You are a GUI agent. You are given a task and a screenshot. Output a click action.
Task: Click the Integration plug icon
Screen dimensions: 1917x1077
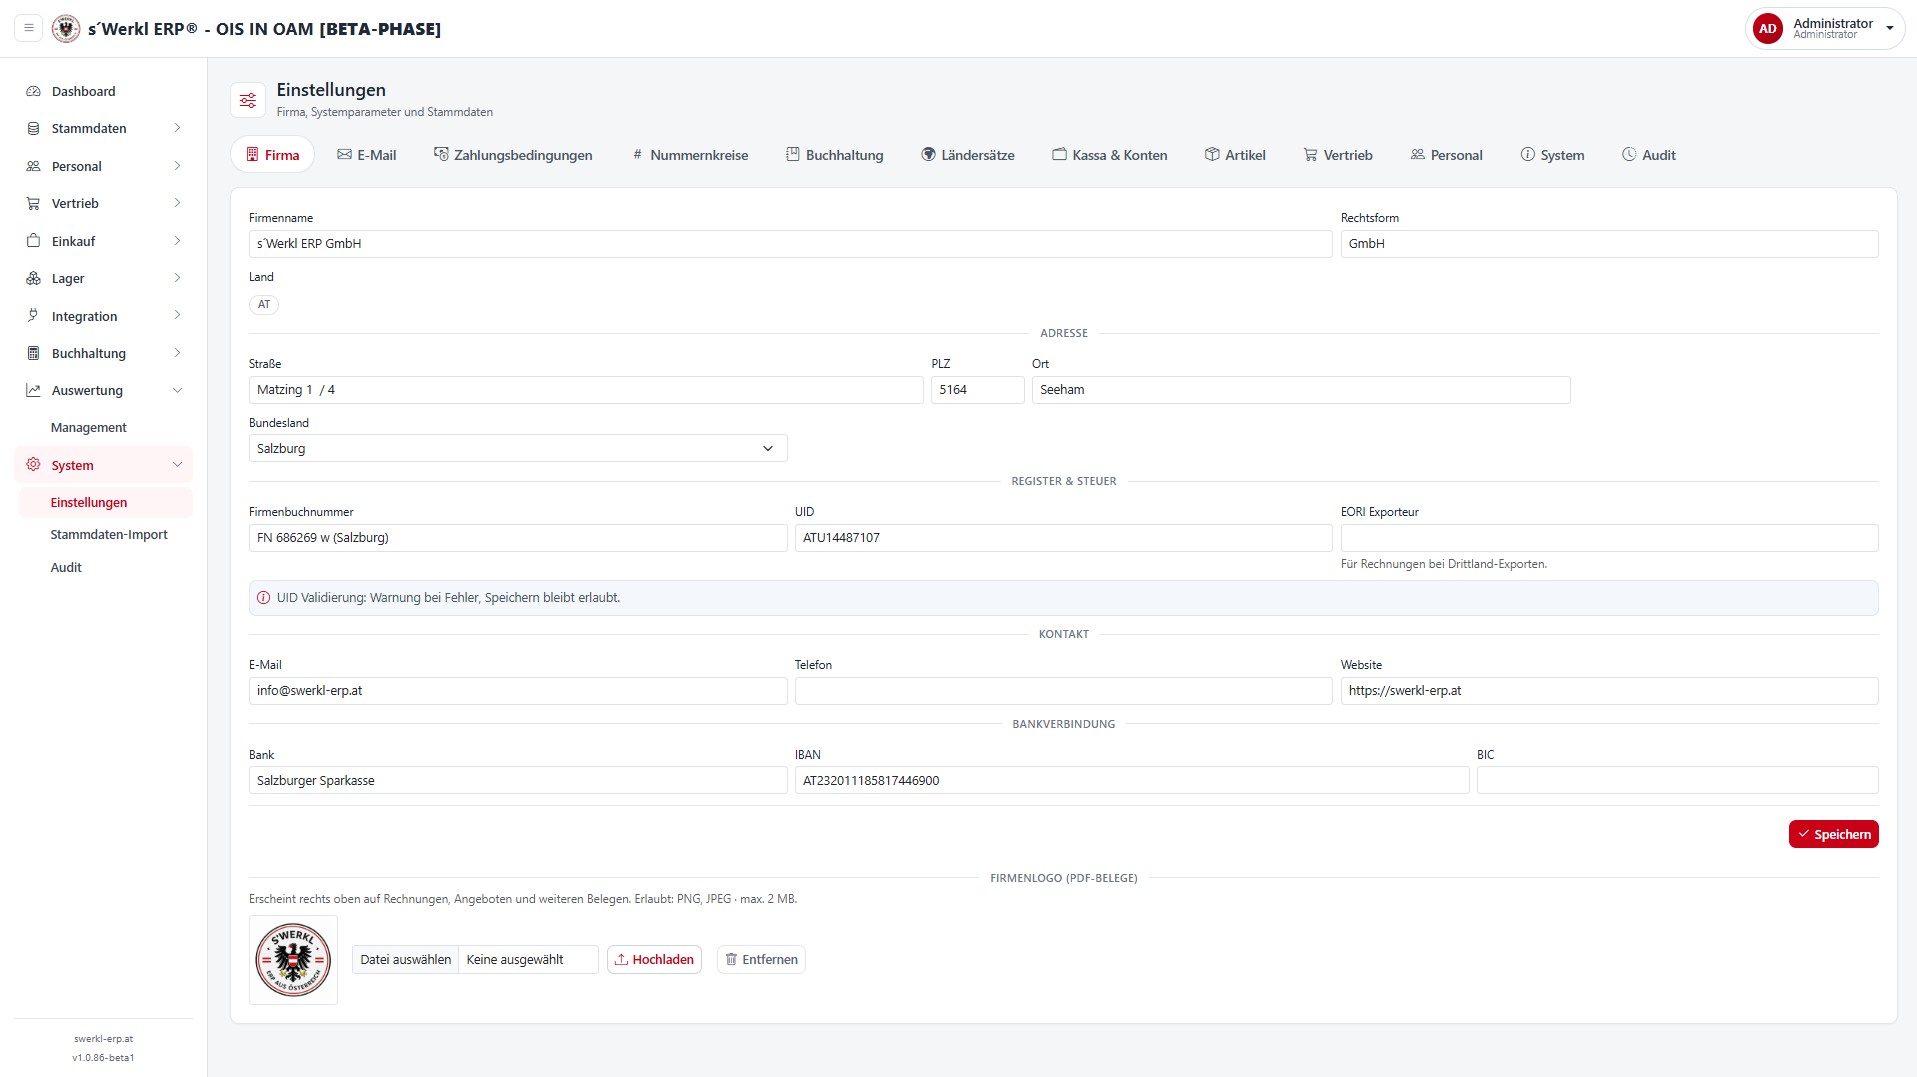click(x=33, y=316)
